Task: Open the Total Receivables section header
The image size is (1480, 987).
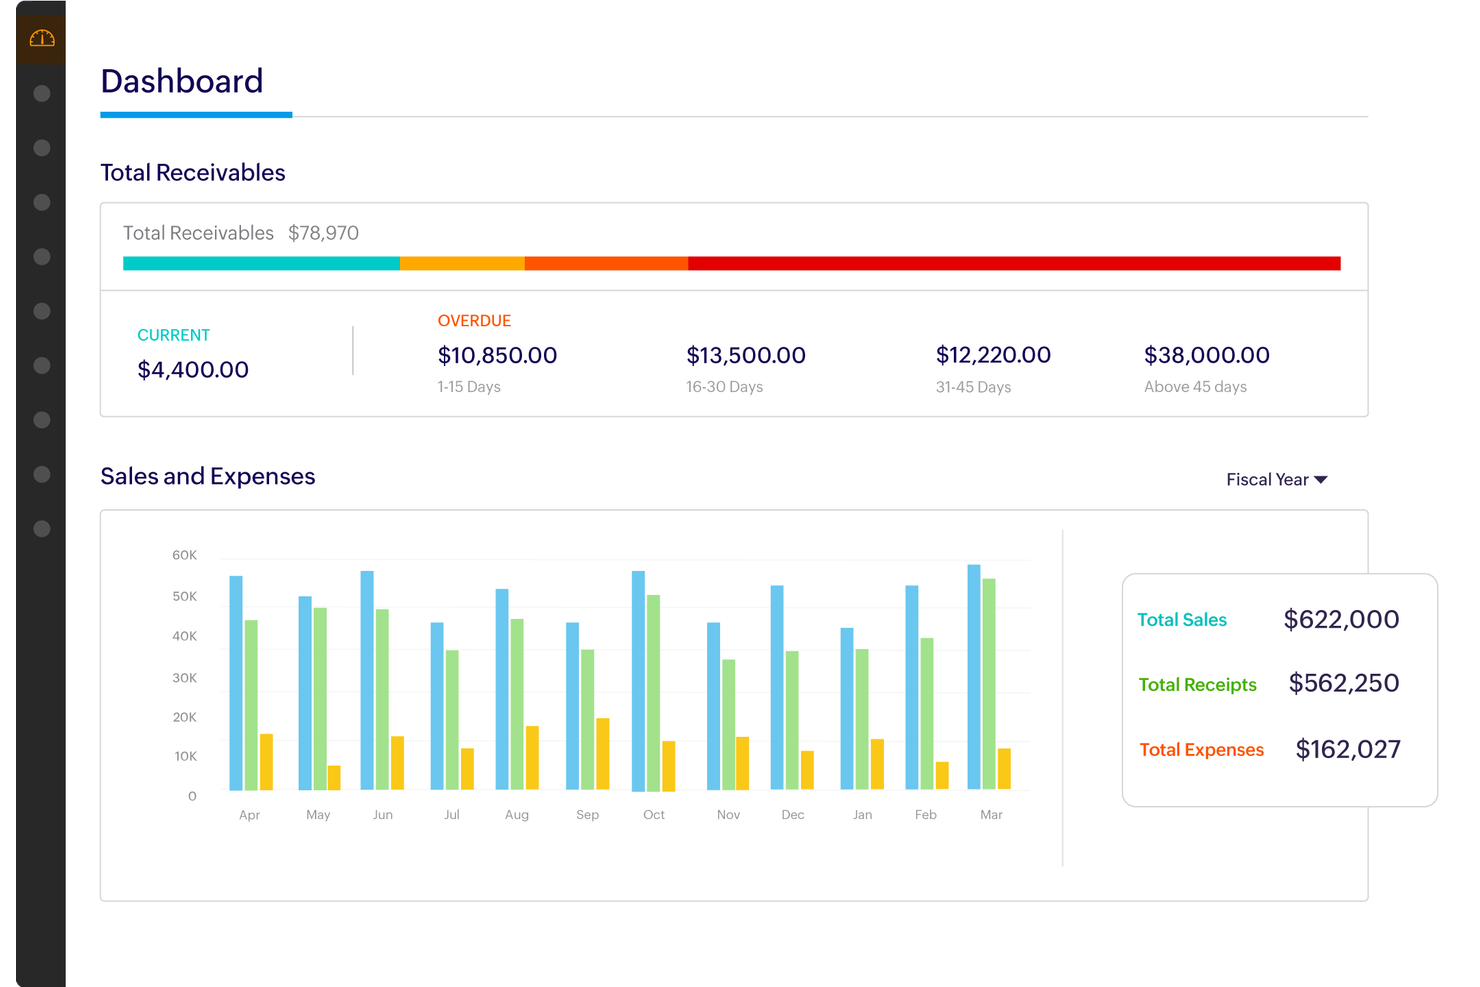Action: tap(192, 172)
